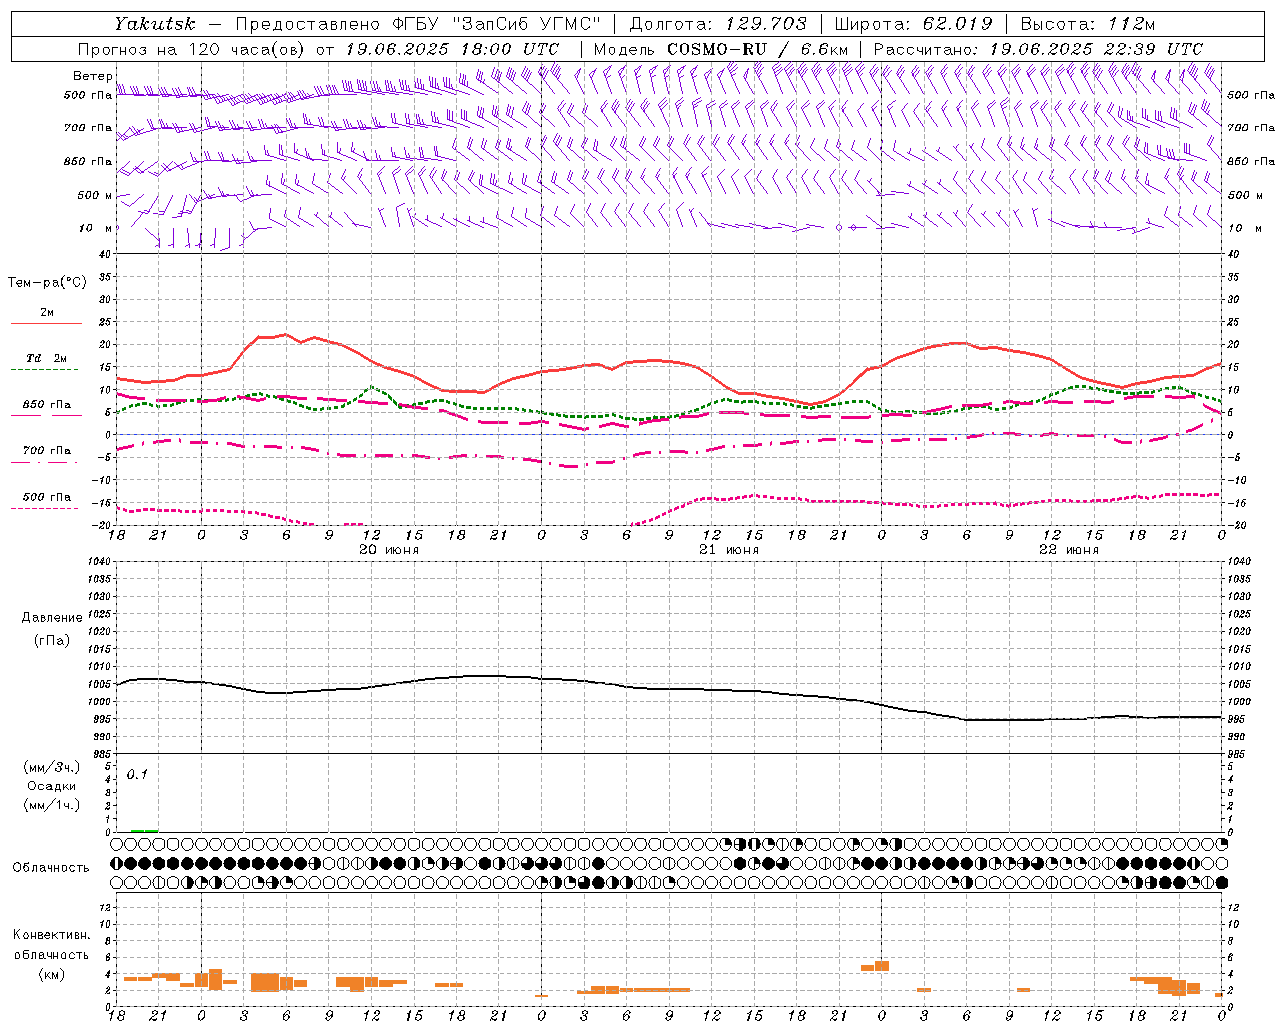The height and width of the screenshot is (1024, 1280).
Task: Click the Yakutsk station title
Action: pyautogui.click(x=154, y=24)
